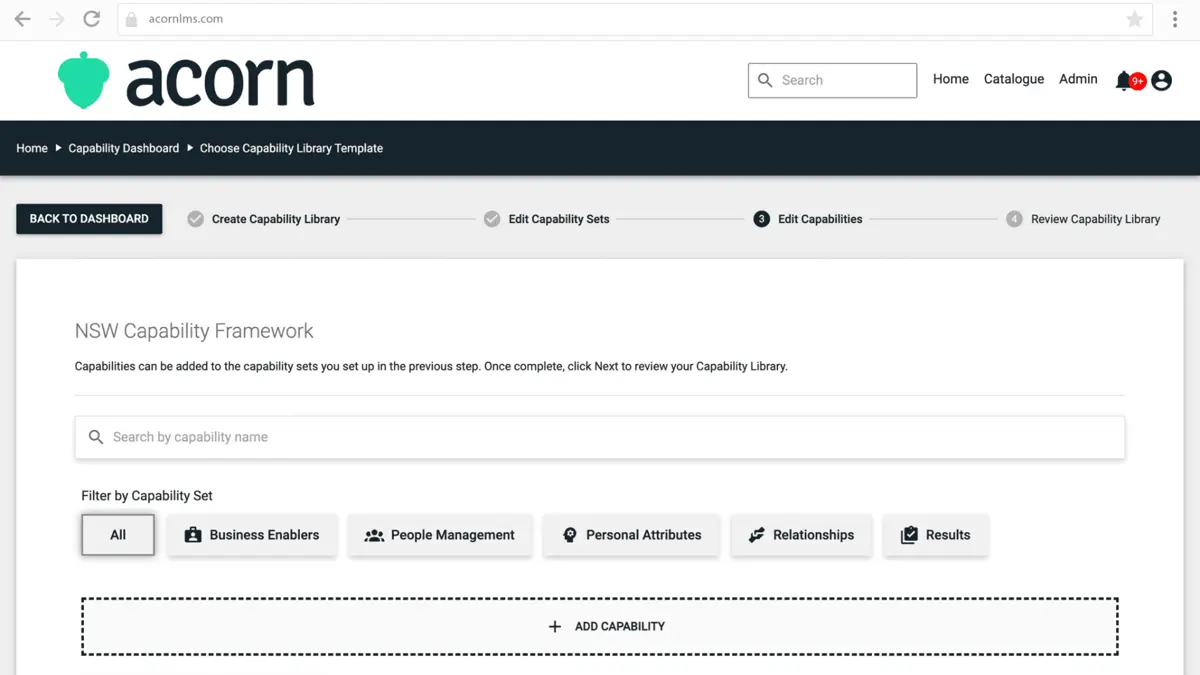1200x675 pixels.
Task: Click the Create Capability Library step checkmark
Action: point(196,219)
